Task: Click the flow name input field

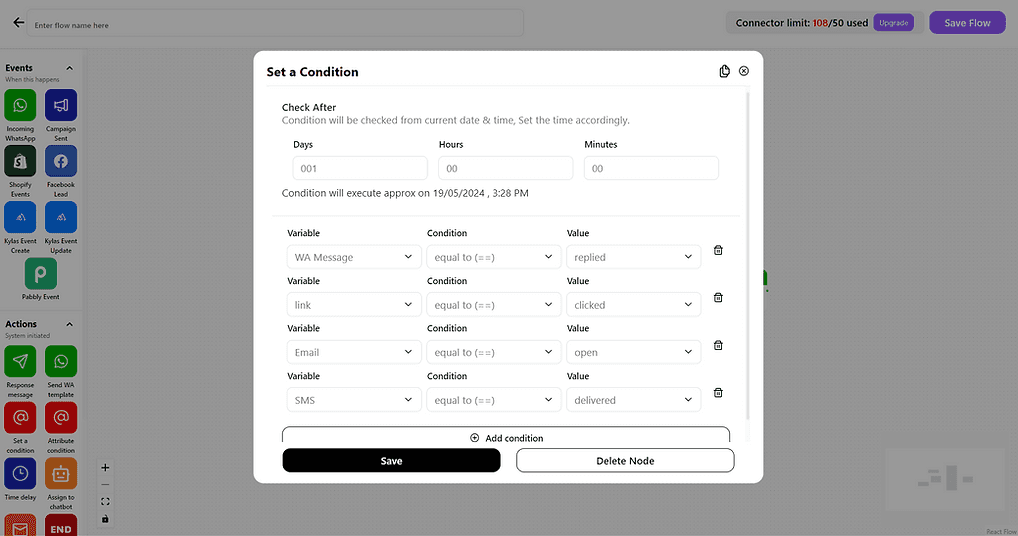Action: pyautogui.click(x=275, y=23)
